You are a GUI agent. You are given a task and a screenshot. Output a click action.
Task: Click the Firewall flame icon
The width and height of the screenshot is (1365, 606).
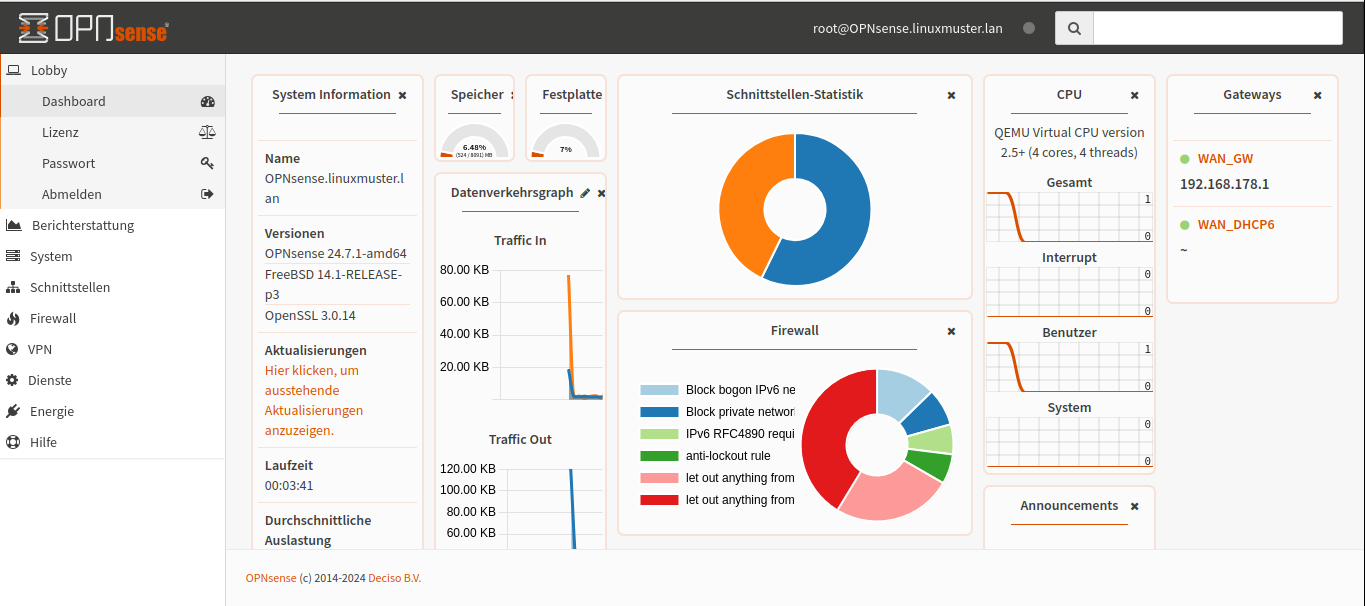click(x=13, y=318)
